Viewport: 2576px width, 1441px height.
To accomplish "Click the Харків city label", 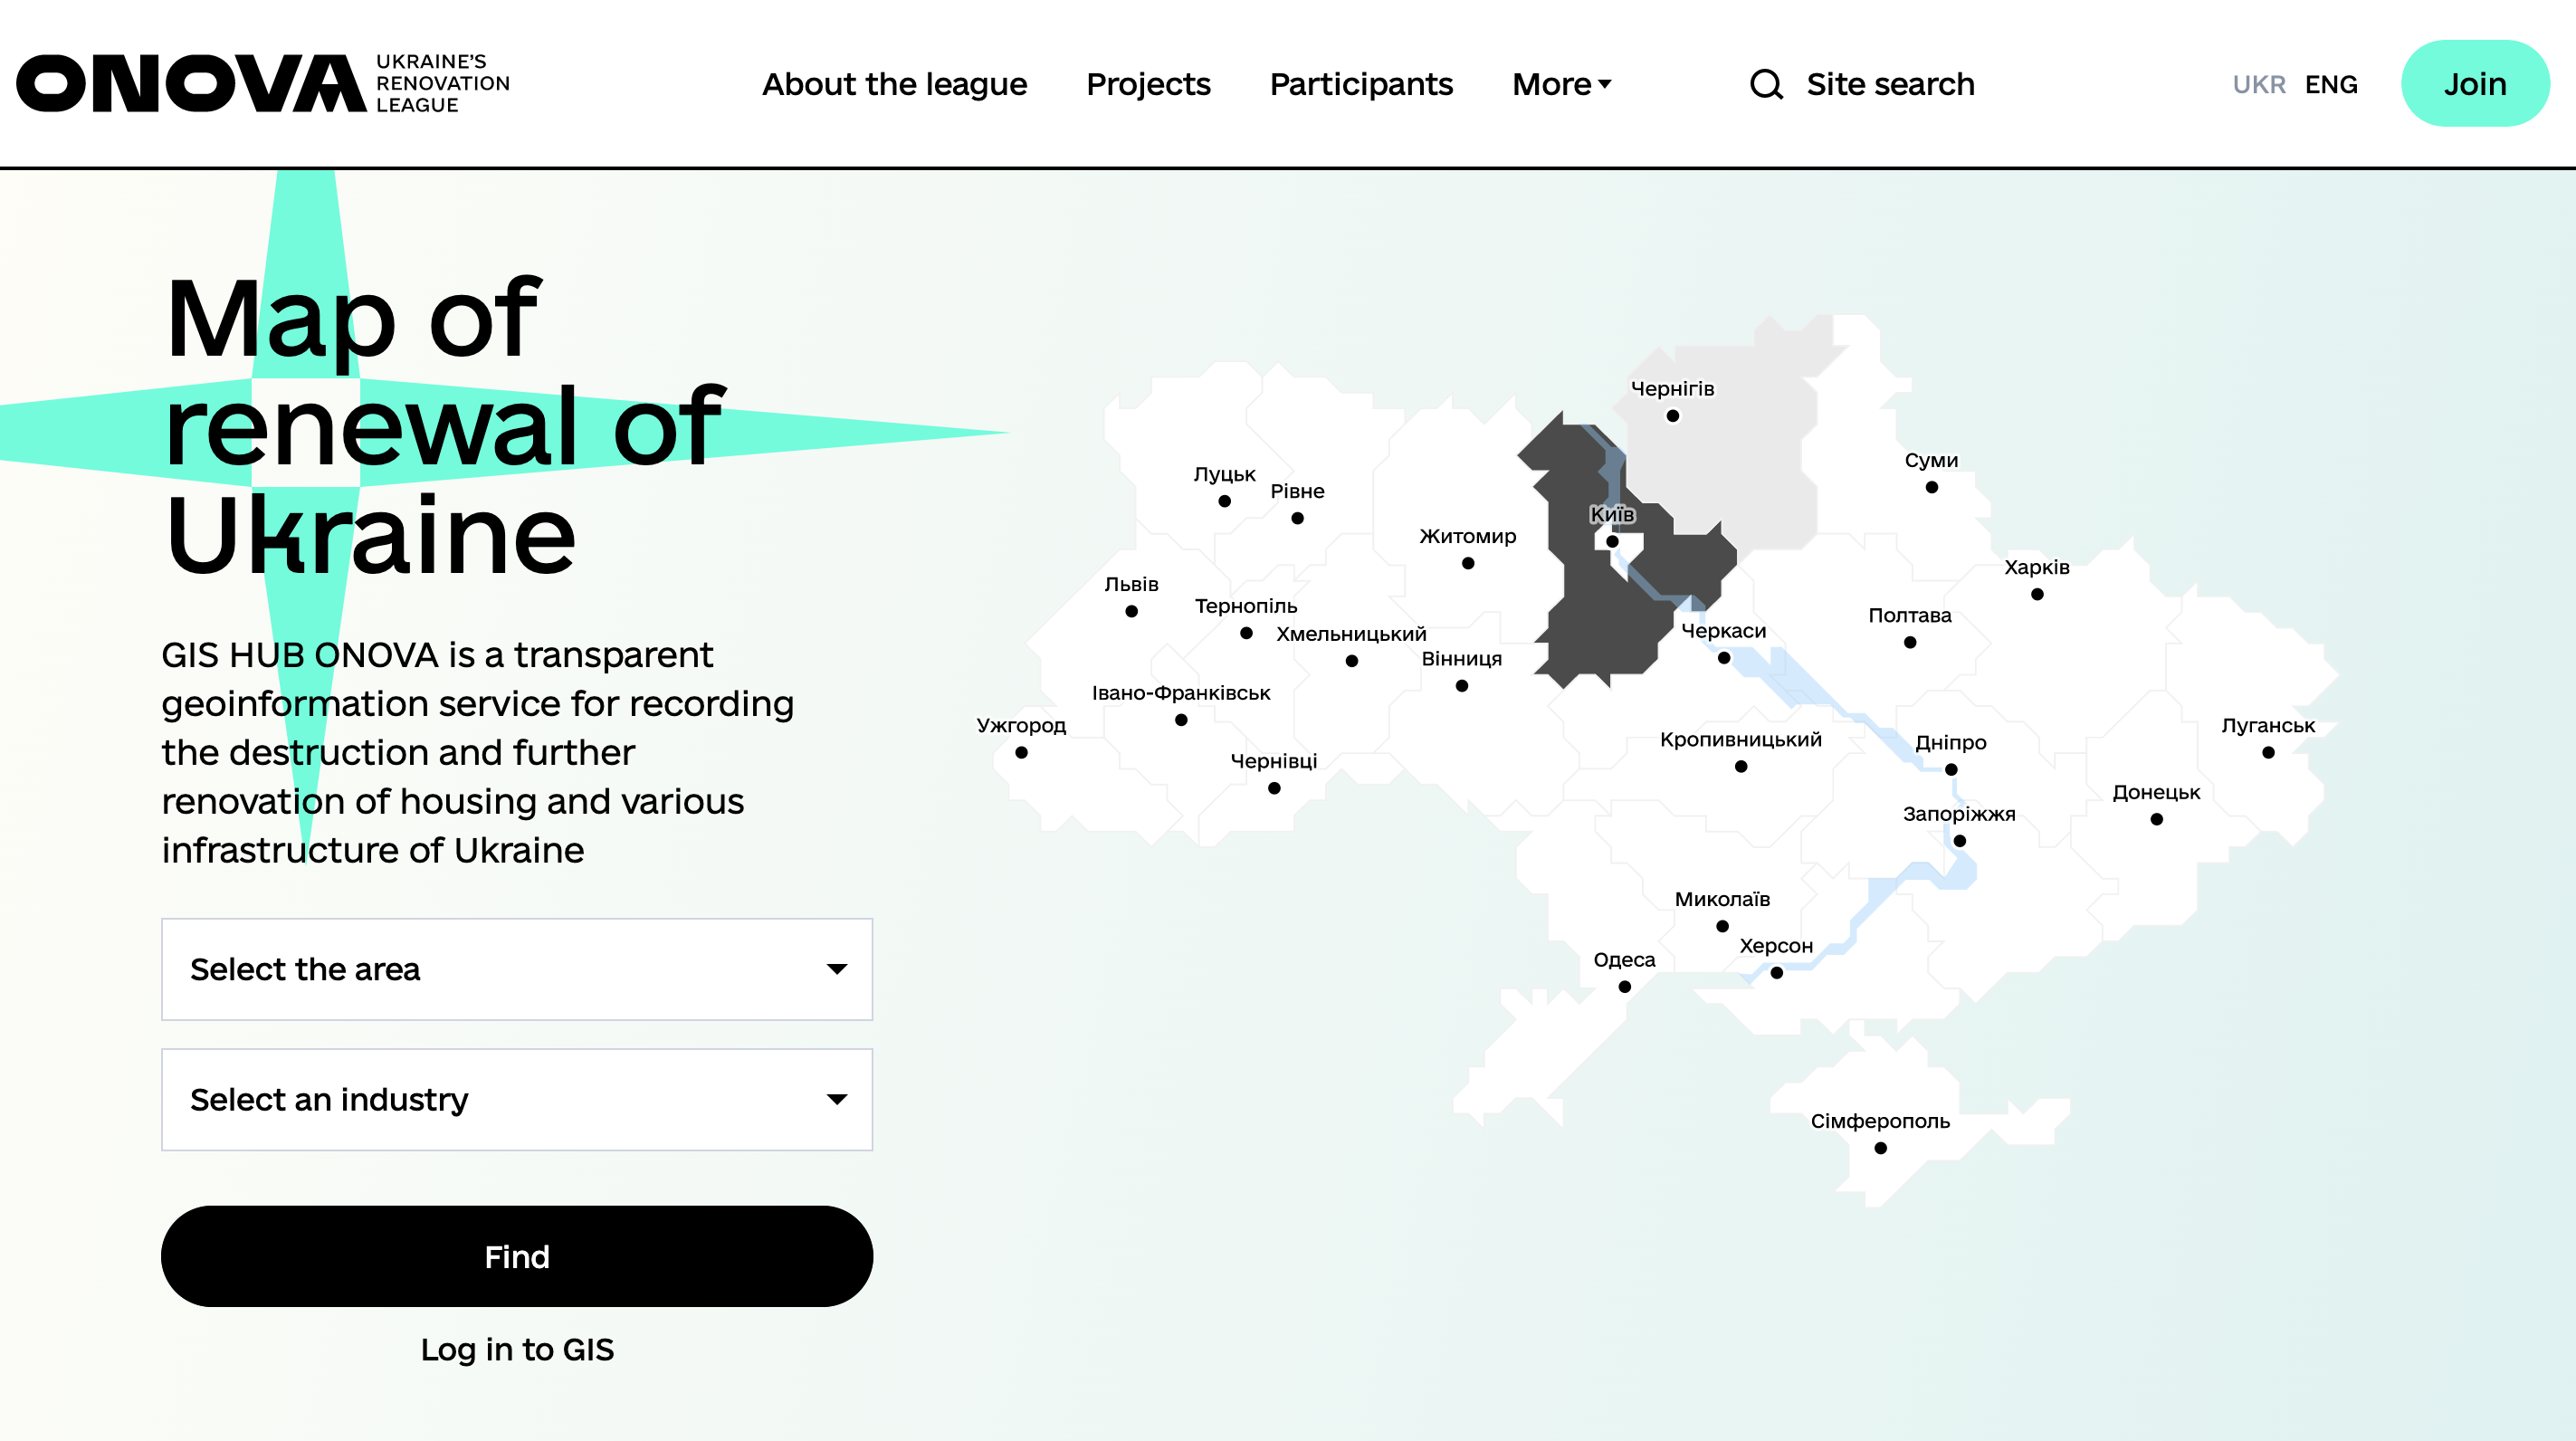I will (2037, 567).
